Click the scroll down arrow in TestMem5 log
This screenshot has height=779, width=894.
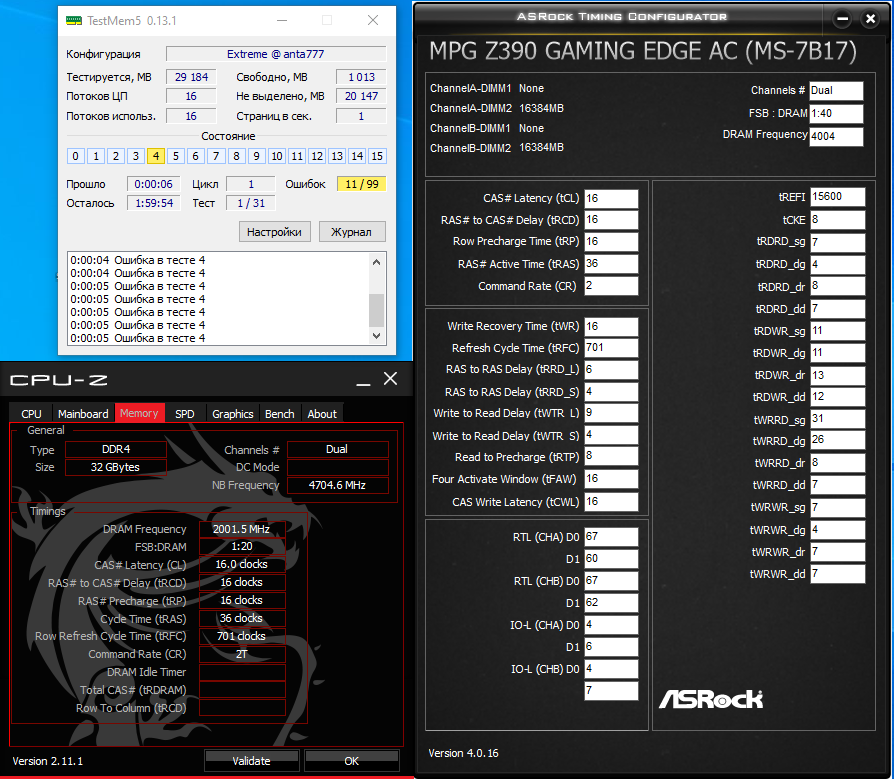[x=376, y=336]
